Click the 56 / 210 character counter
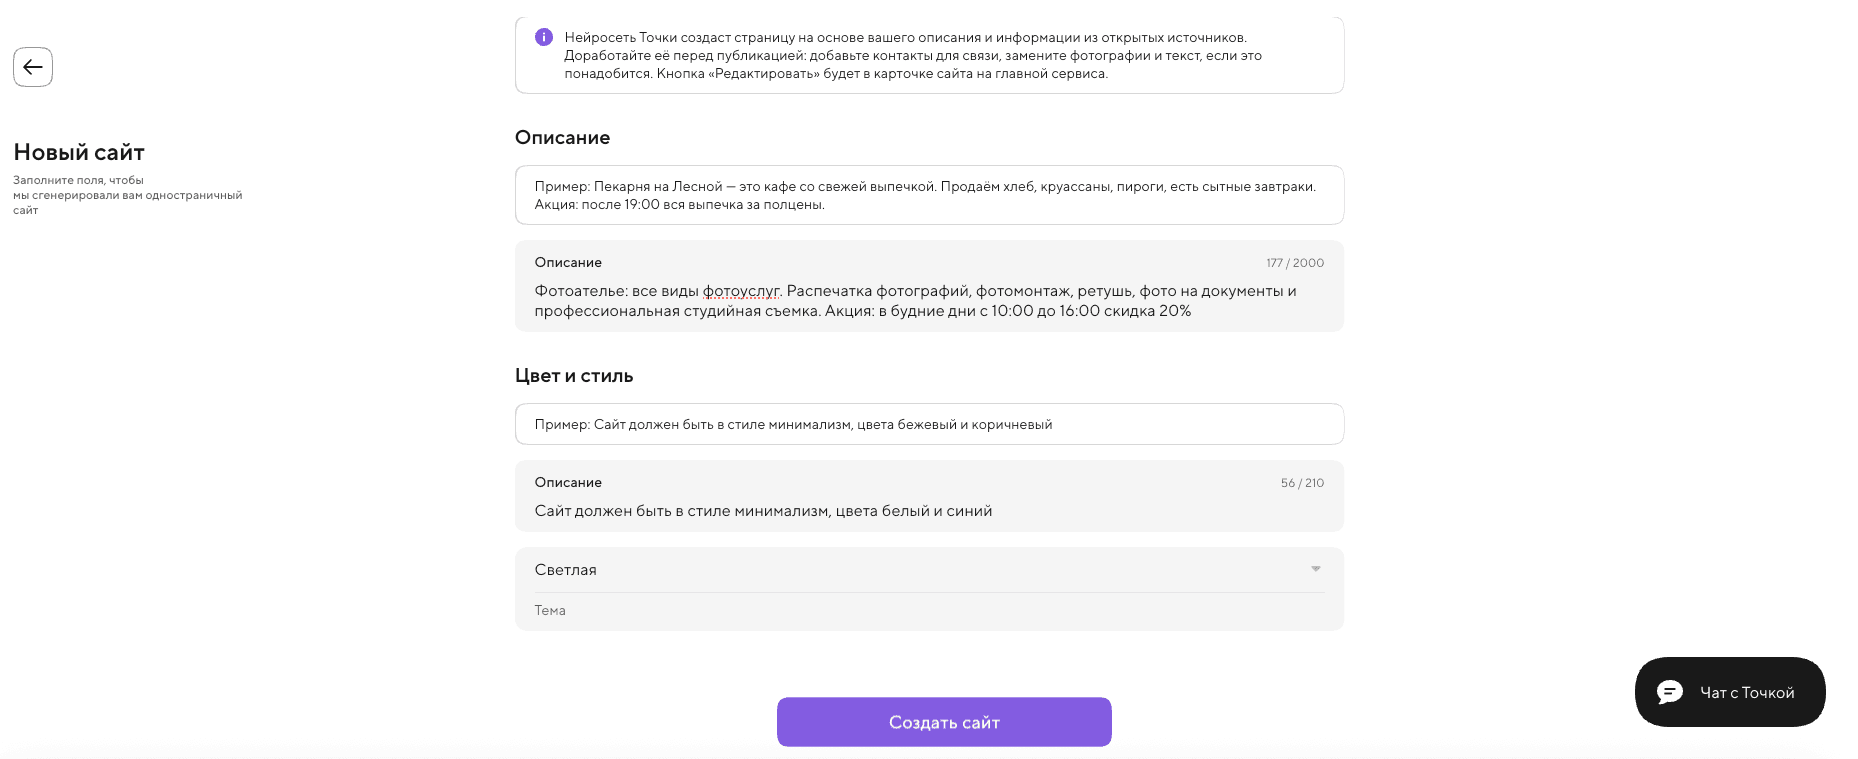This screenshot has width=1858, height=759. click(x=1302, y=483)
